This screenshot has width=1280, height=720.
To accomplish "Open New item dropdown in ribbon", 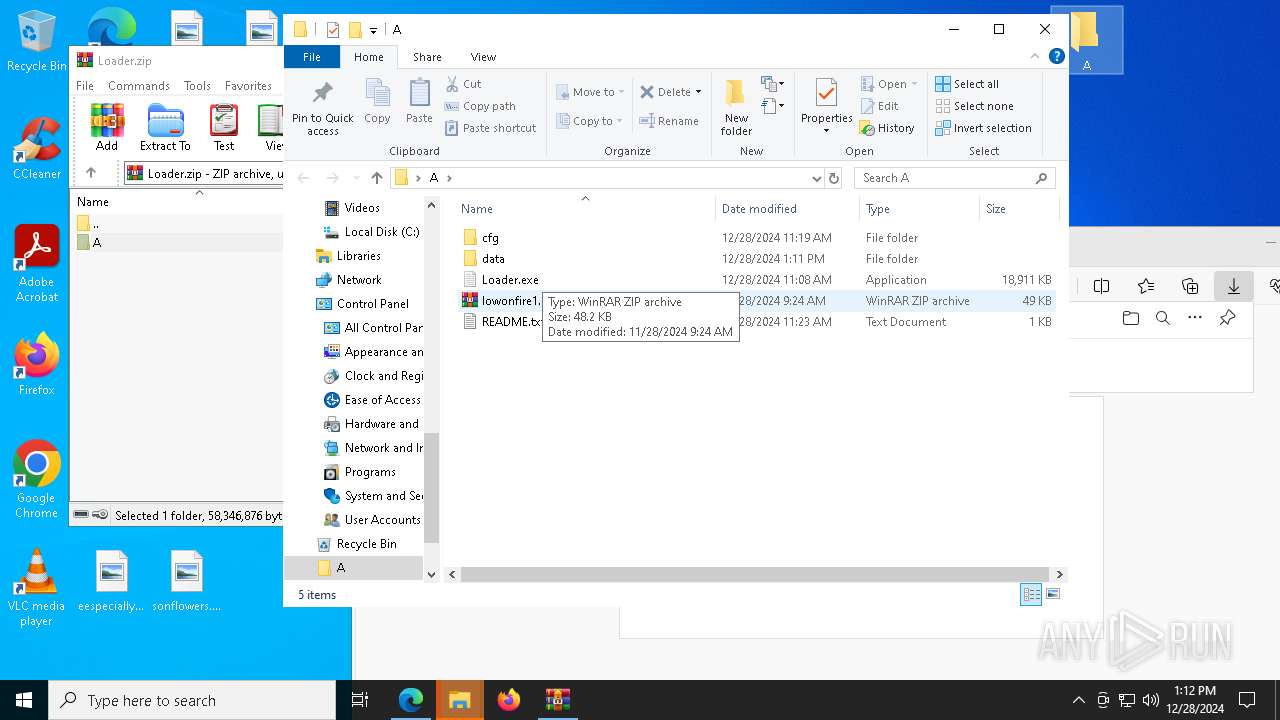I will click(x=772, y=84).
